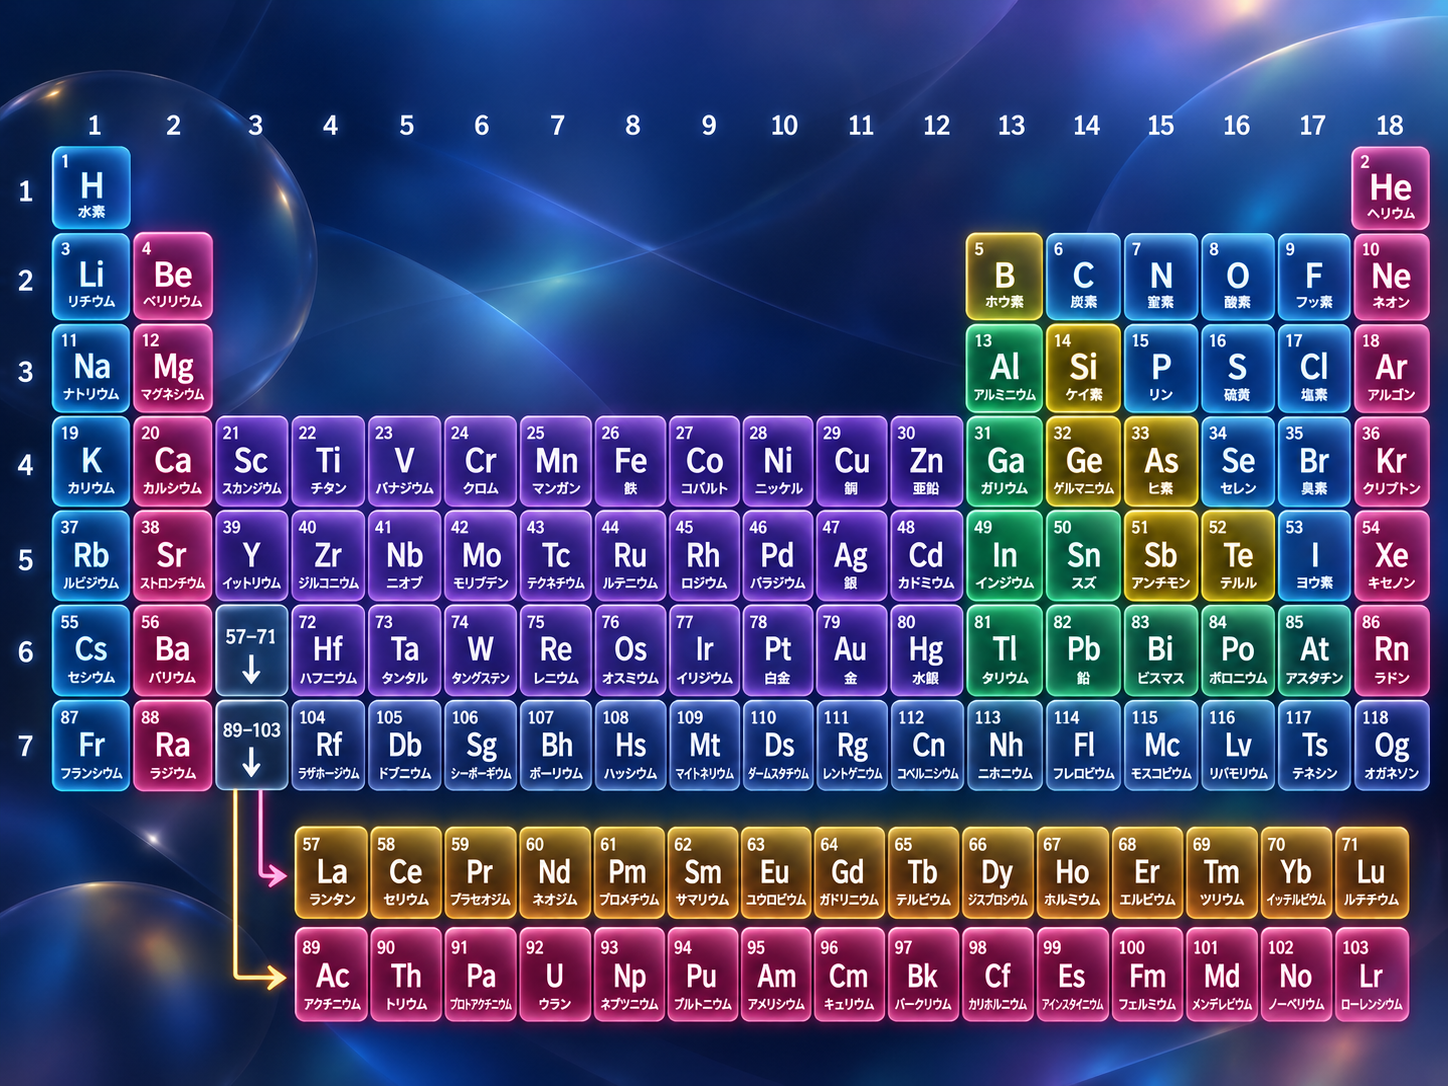Image resolution: width=1448 pixels, height=1086 pixels.
Task: Select the Calcium (Ca) tile
Action: [173, 461]
